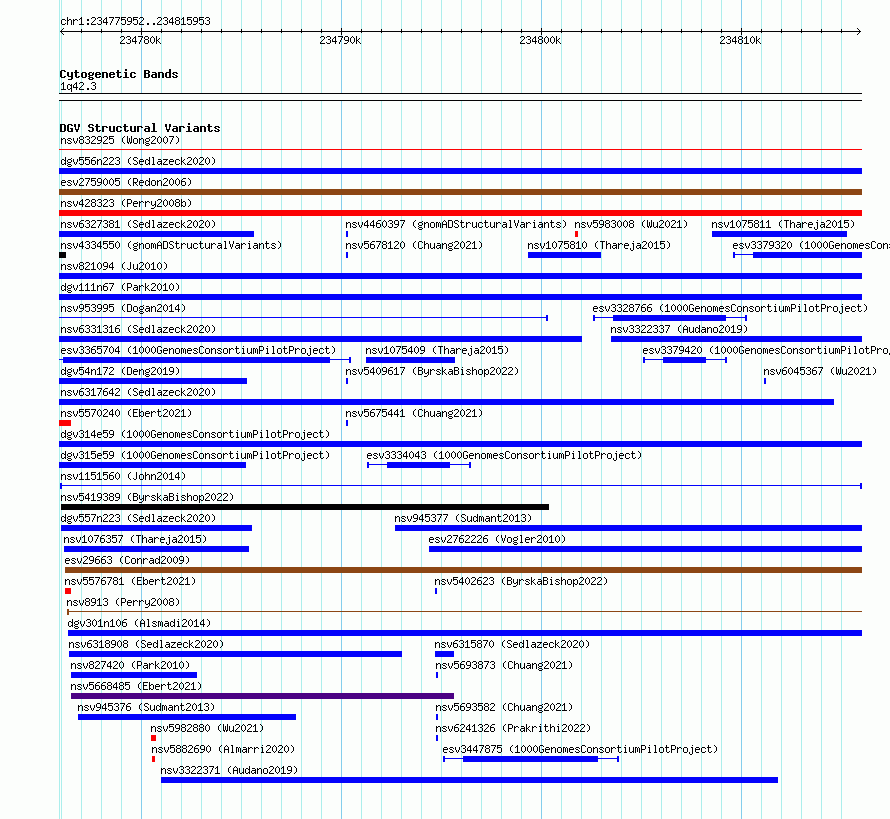Click nsv6317642 (Sedlazeck2020) label

point(138,392)
